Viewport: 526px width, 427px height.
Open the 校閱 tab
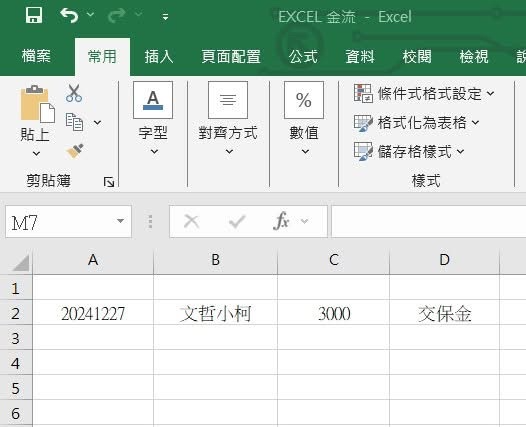[x=417, y=56]
